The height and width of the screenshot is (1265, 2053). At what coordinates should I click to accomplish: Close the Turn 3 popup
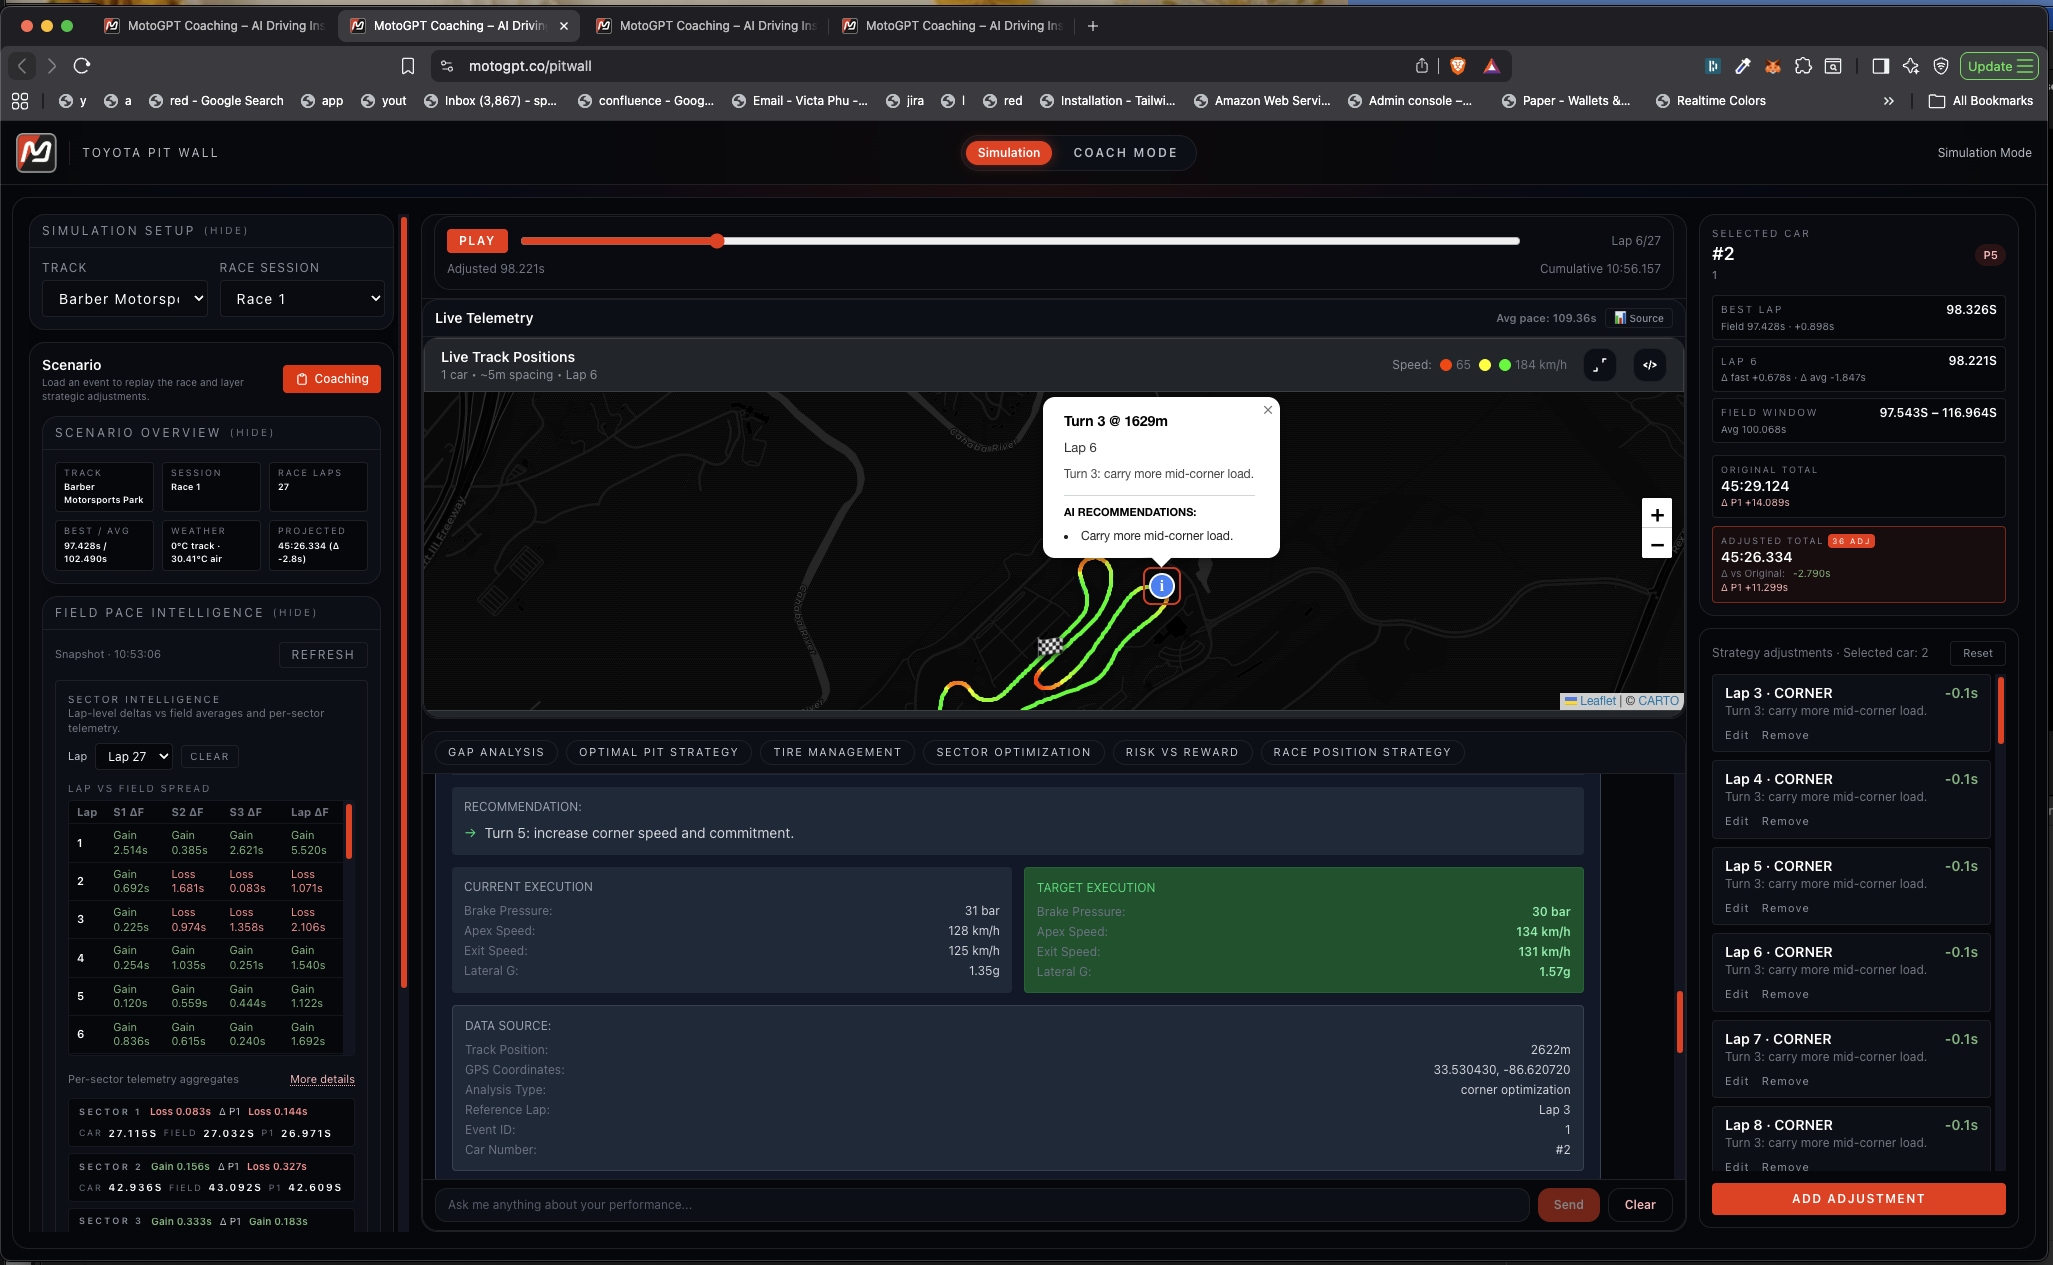coord(1268,410)
